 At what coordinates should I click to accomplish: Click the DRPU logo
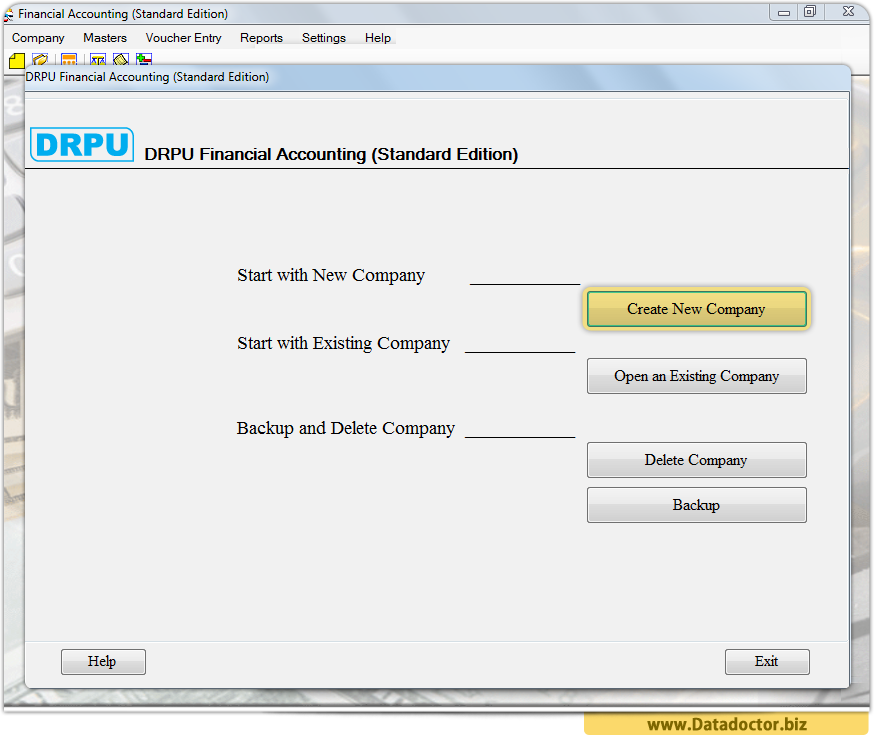point(82,144)
